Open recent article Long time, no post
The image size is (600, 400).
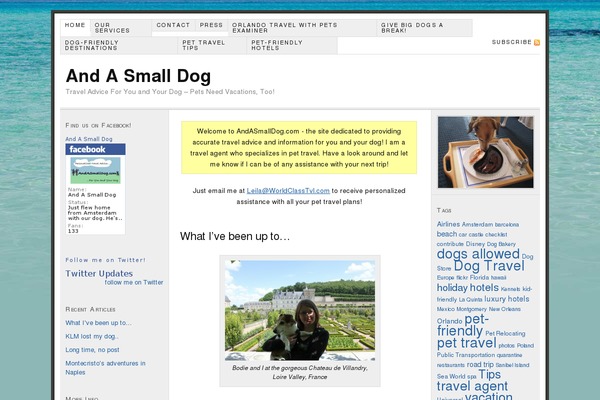click(x=92, y=350)
